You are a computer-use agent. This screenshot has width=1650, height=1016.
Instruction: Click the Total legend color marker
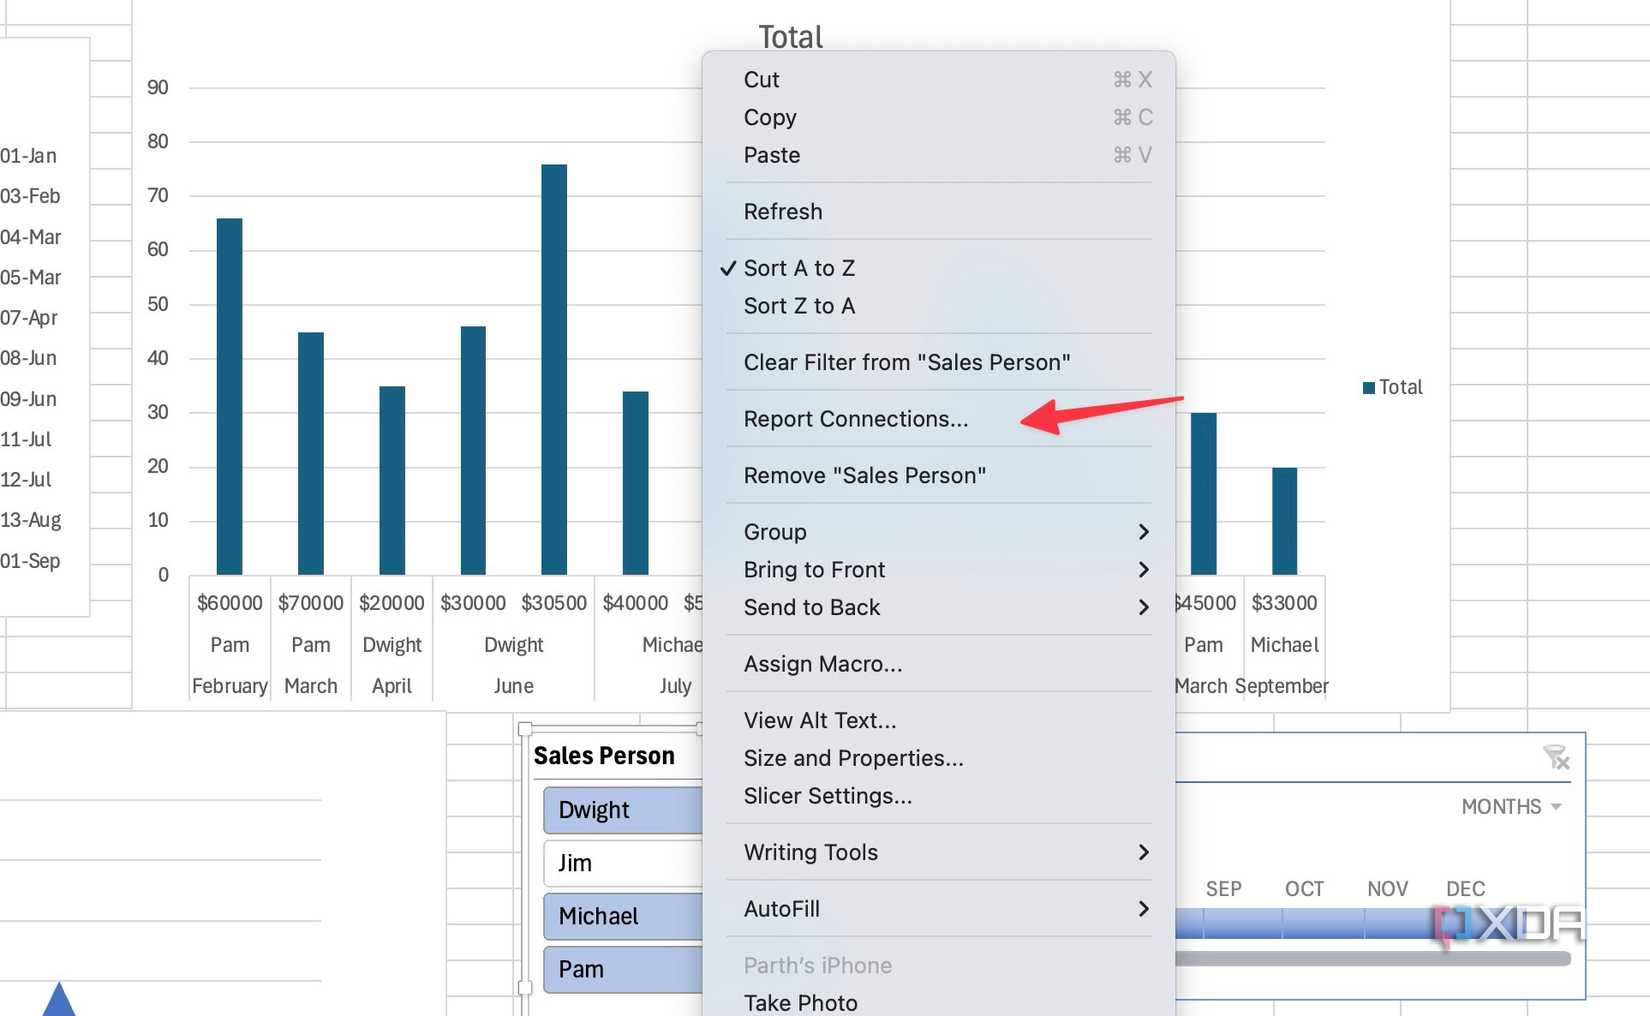click(x=1368, y=387)
